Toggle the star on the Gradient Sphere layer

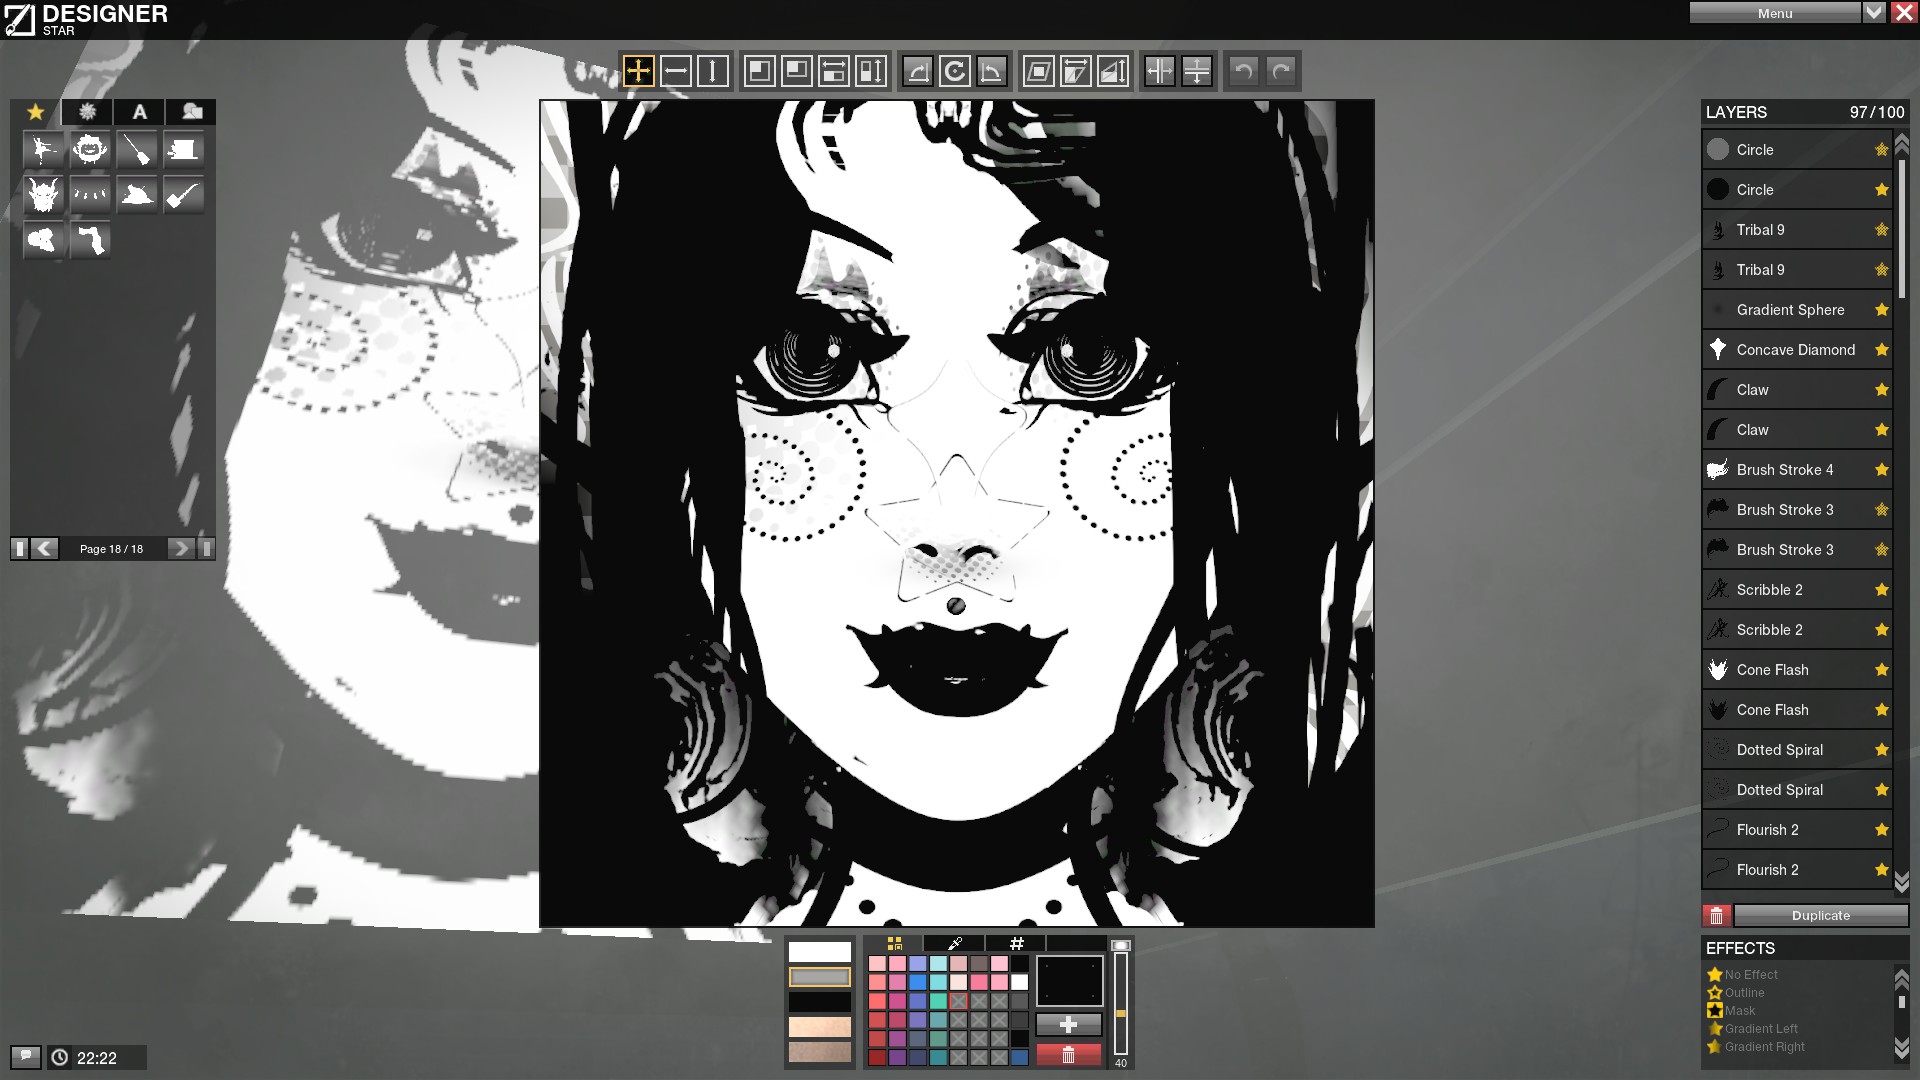click(1881, 310)
